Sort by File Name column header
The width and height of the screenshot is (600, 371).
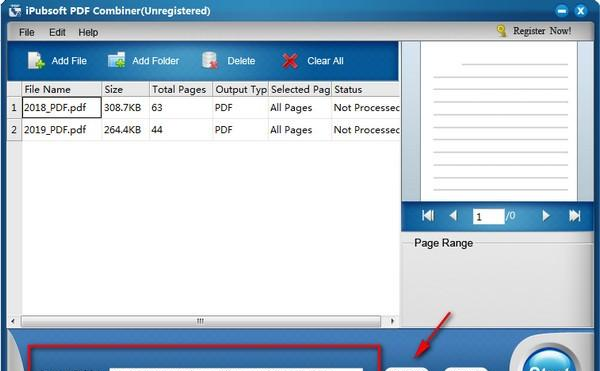tap(62, 89)
